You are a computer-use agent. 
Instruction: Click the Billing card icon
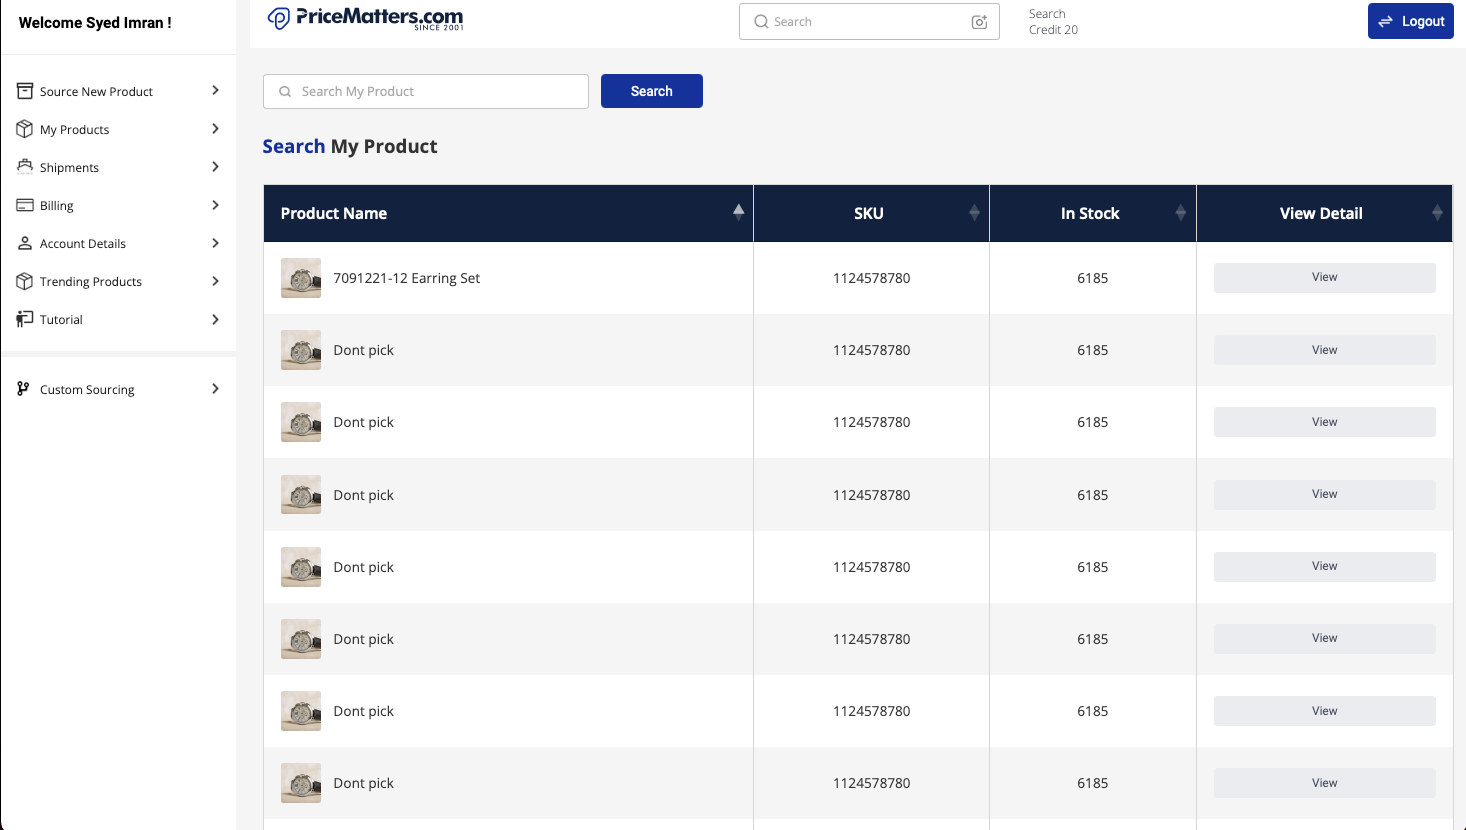coord(25,205)
